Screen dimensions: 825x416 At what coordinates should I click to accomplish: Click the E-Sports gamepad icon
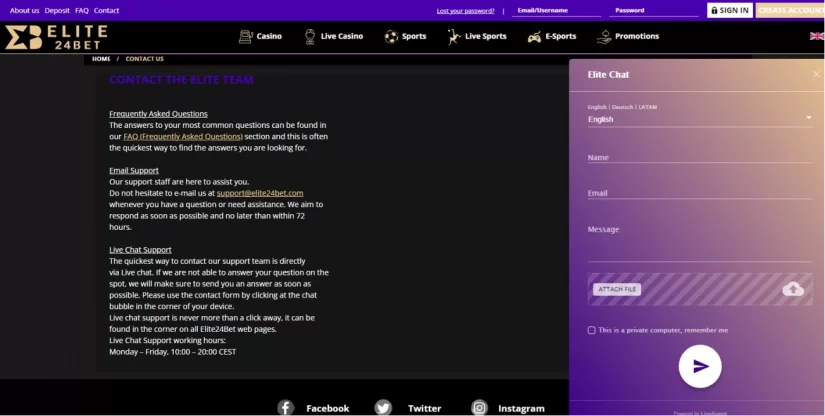pyautogui.click(x=534, y=37)
